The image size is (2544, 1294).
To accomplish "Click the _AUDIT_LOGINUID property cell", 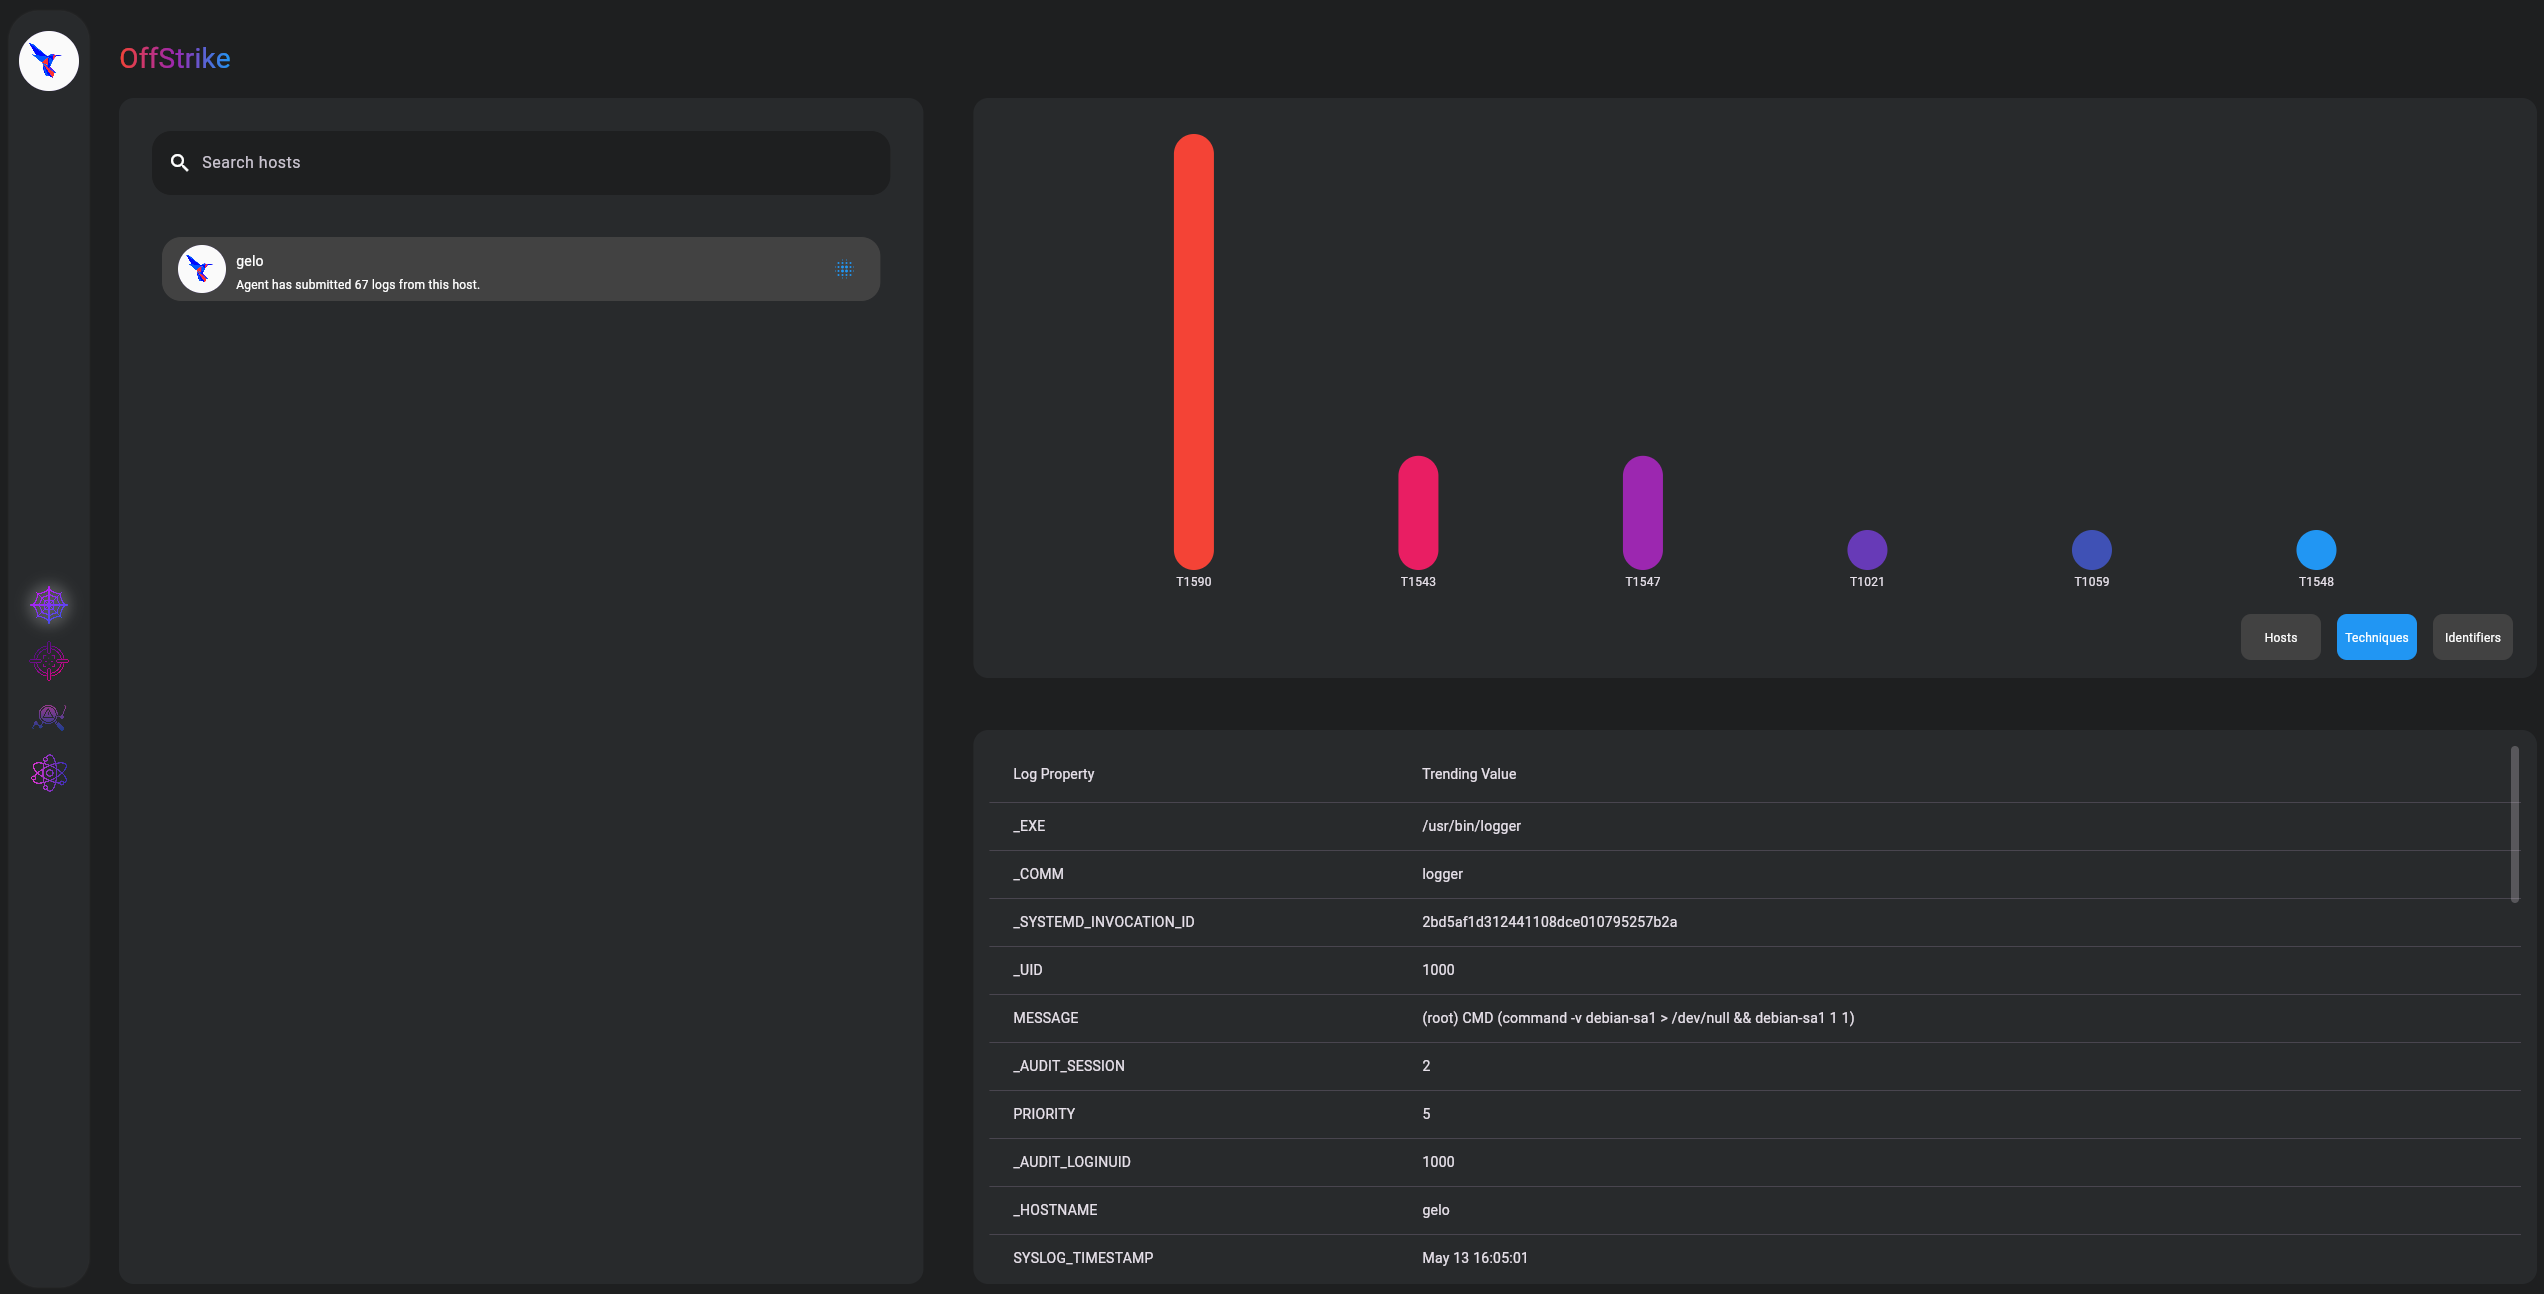I will (x=1071, y=1162).
